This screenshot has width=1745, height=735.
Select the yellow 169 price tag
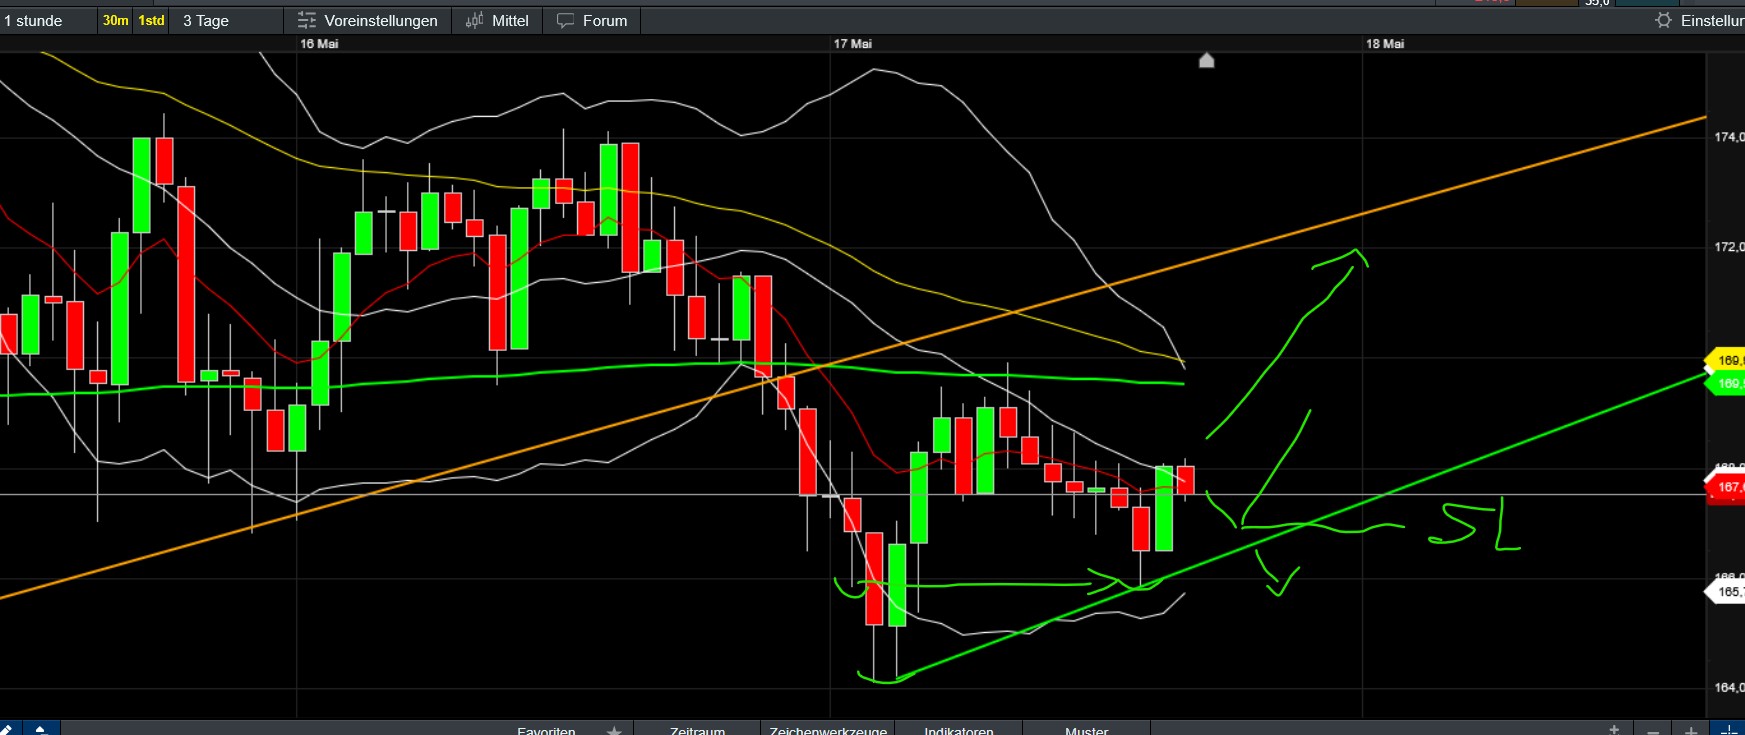tap(1727, 360)
